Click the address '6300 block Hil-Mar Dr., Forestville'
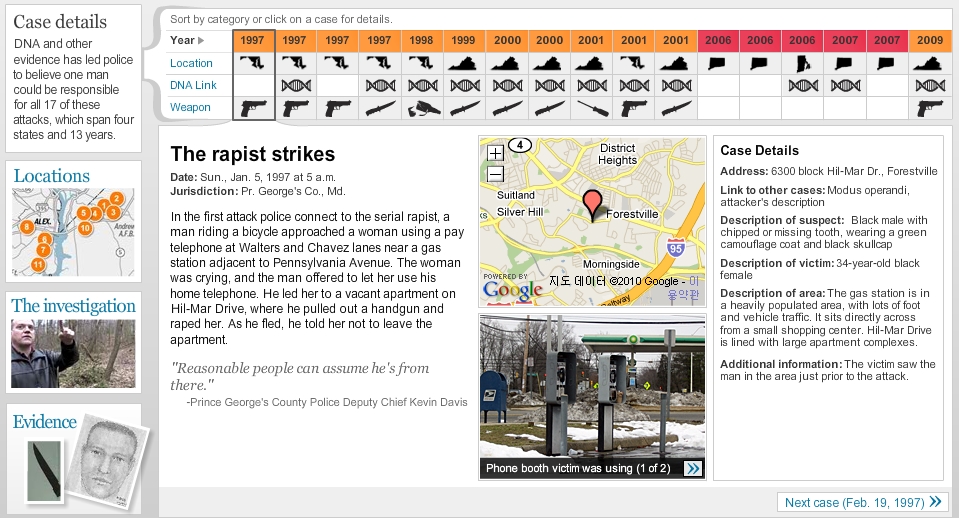 pos(854,171)
